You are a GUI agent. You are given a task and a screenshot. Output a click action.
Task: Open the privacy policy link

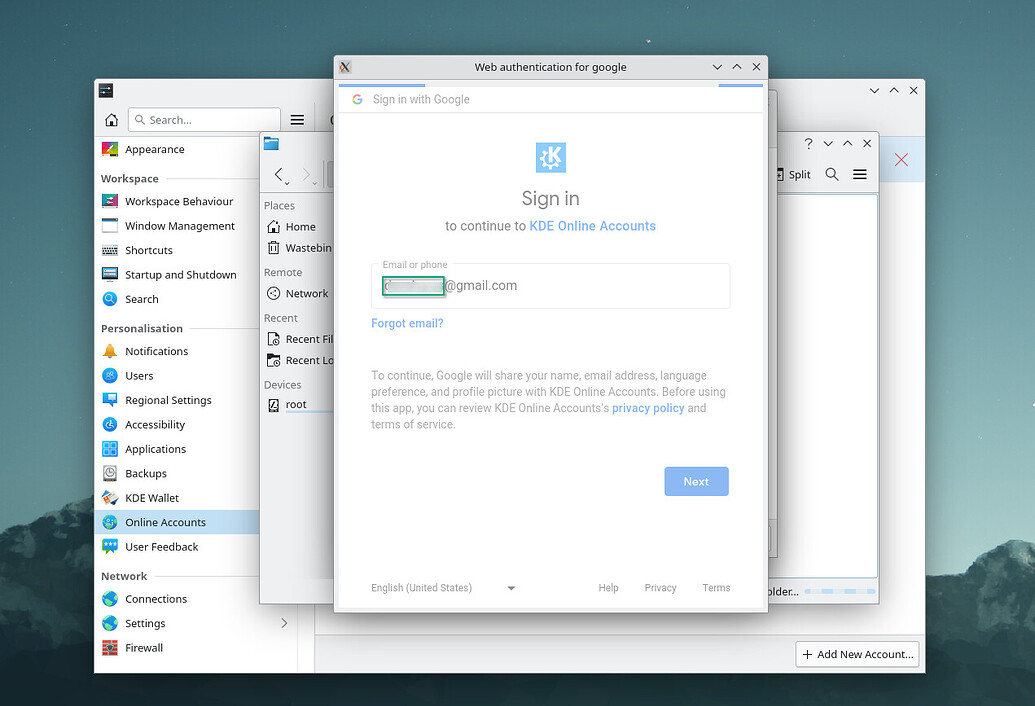point(647,407)
